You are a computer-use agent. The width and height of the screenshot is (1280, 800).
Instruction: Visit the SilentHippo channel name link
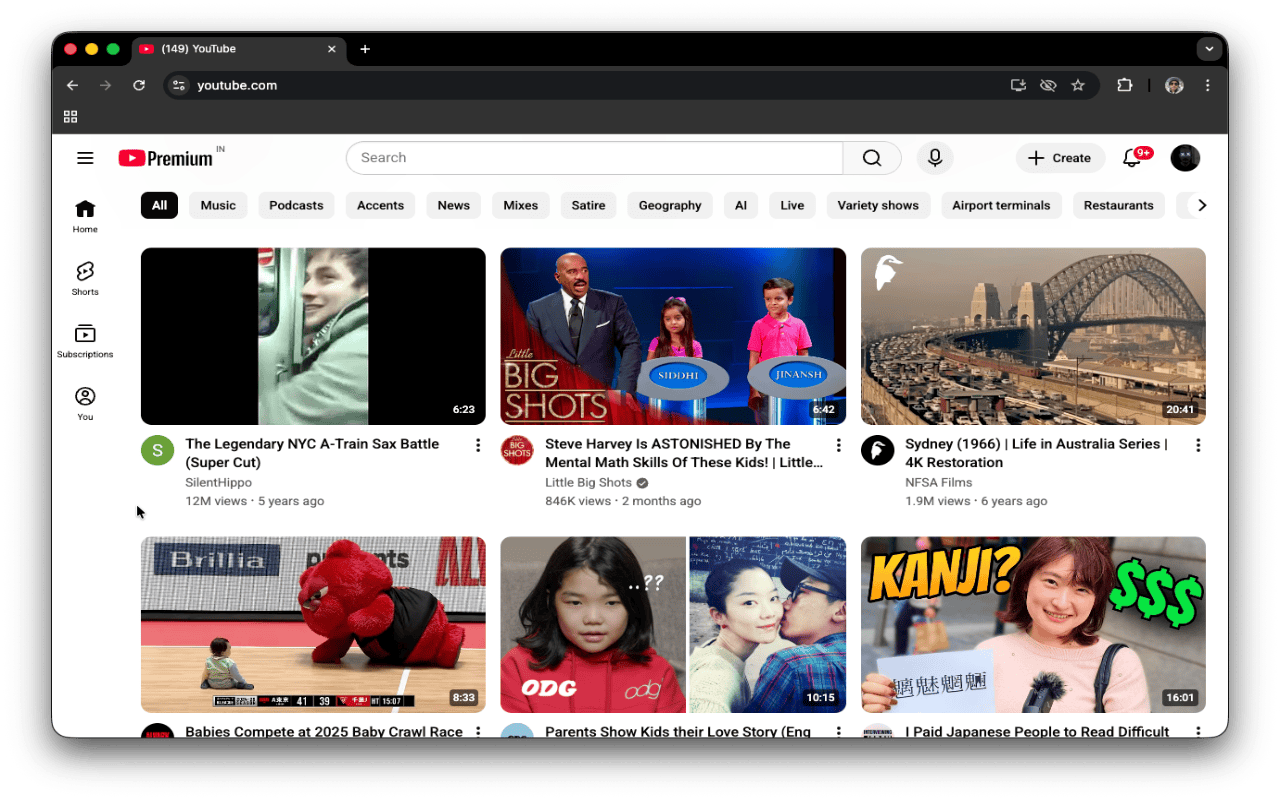(219, 482)
